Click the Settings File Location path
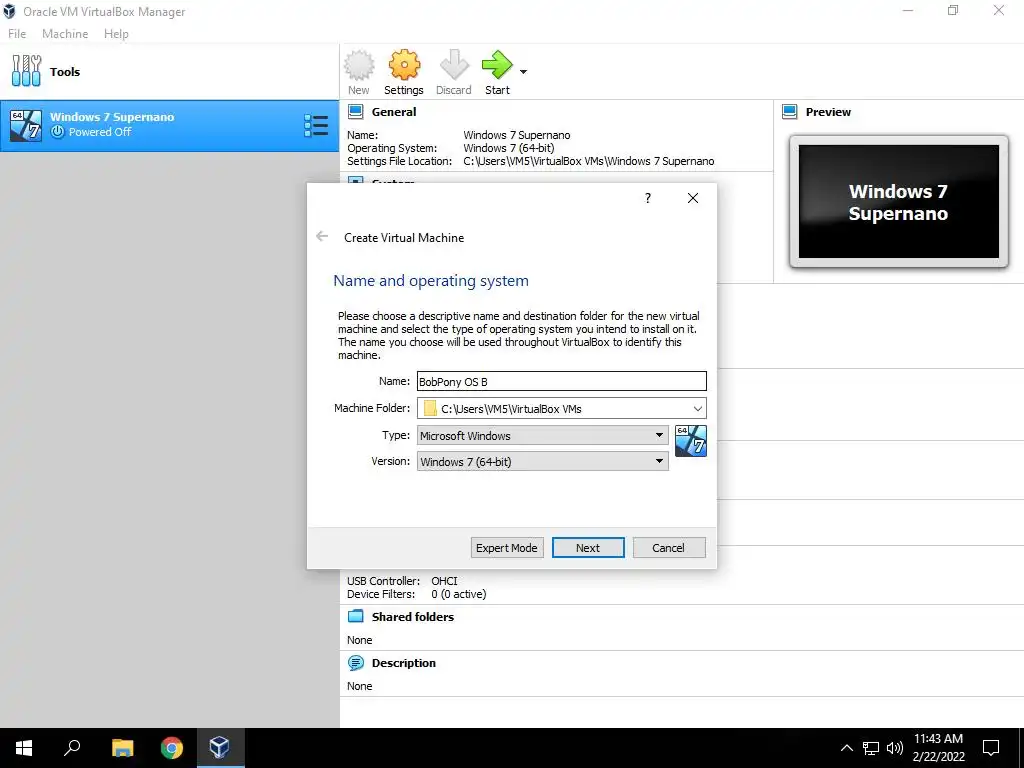The image size is (1024, 768). (588, 161)
